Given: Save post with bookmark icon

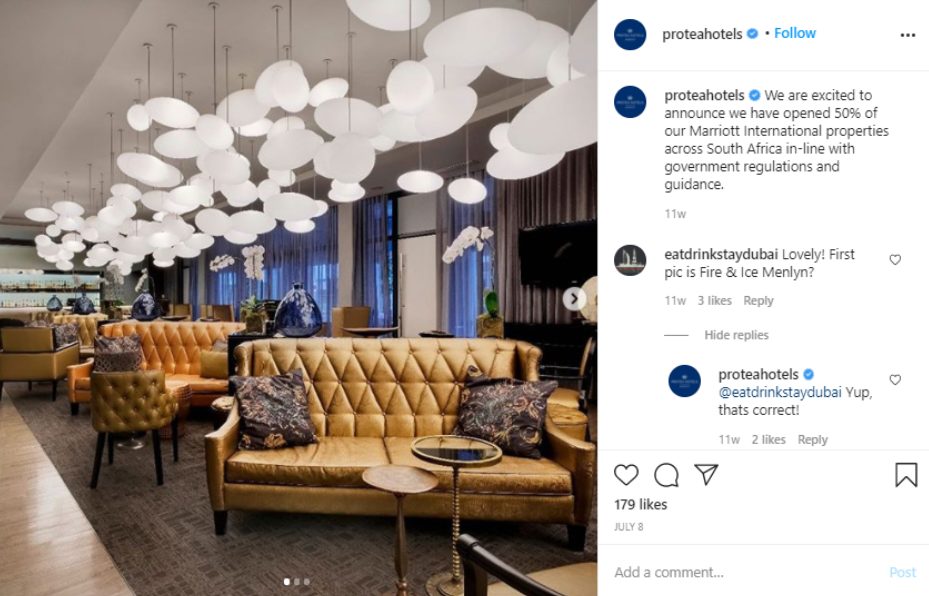Looking at the screenshot, I should [906, 475].
